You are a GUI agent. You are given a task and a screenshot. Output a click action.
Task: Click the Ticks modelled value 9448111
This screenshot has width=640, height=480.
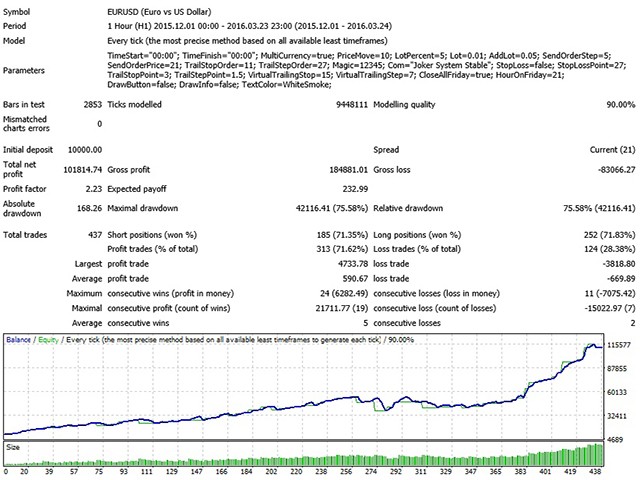click(352, 104)
